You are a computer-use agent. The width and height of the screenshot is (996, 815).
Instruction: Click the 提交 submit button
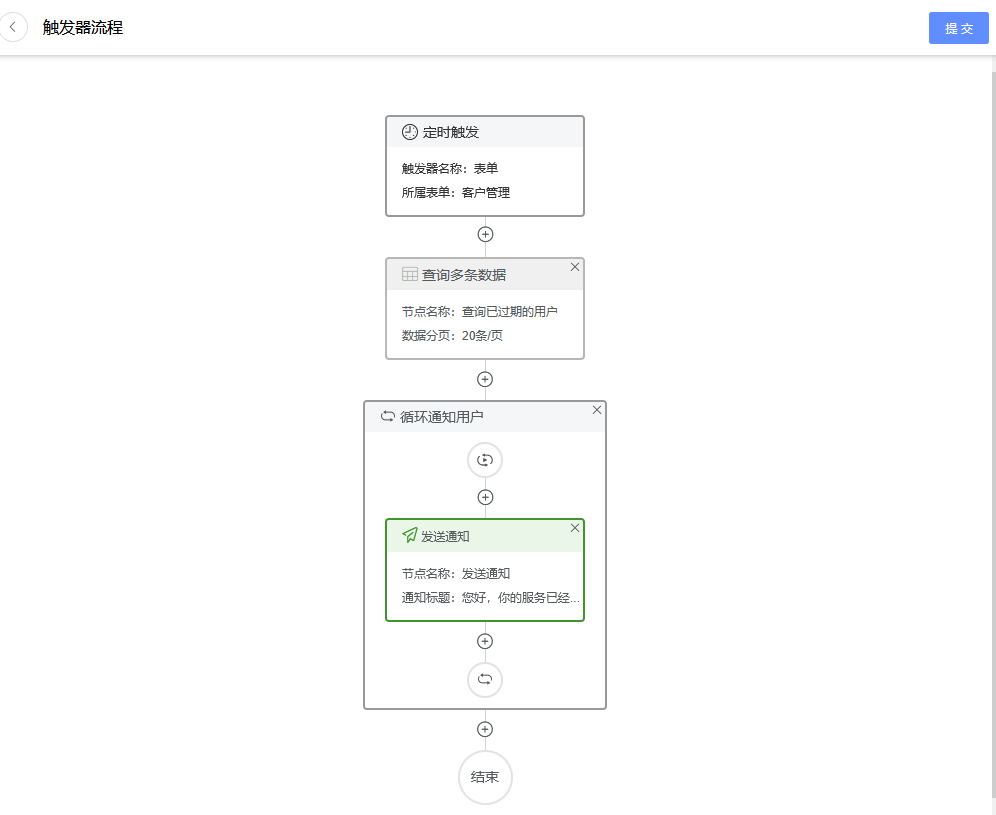click(x=958, y=28)
